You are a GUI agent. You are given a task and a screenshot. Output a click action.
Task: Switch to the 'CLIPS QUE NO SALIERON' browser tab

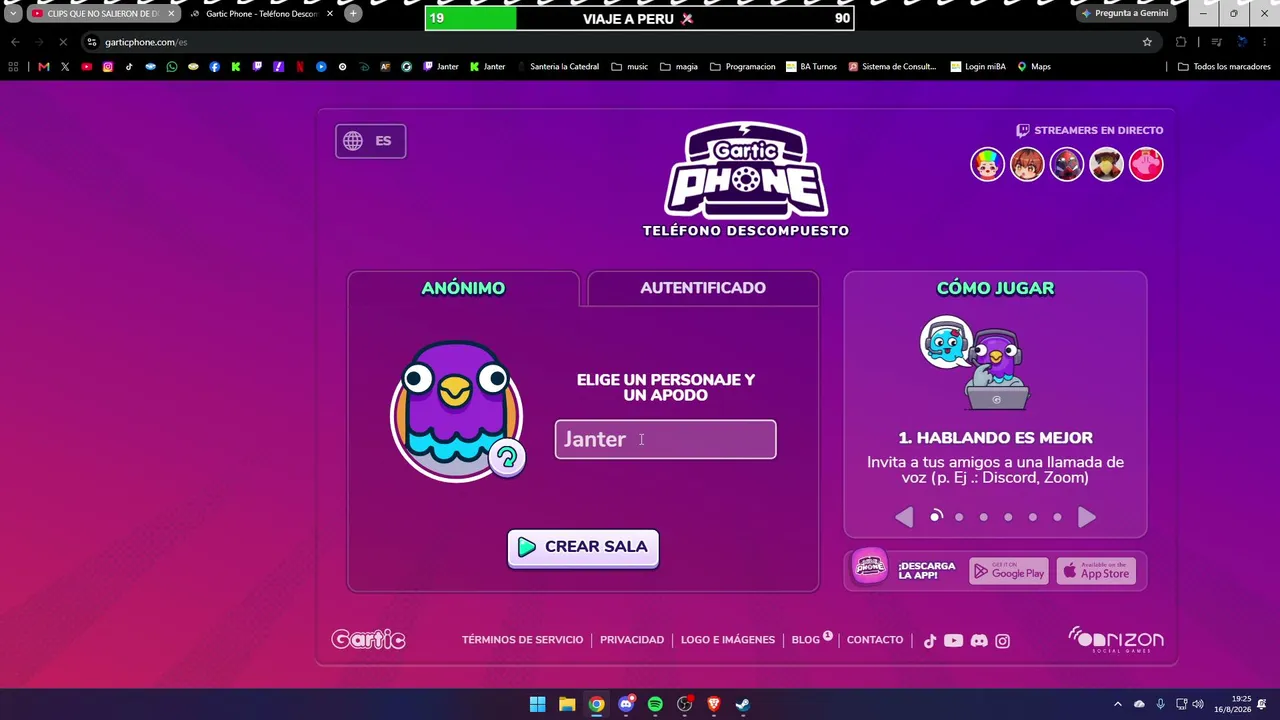[104, 14]
